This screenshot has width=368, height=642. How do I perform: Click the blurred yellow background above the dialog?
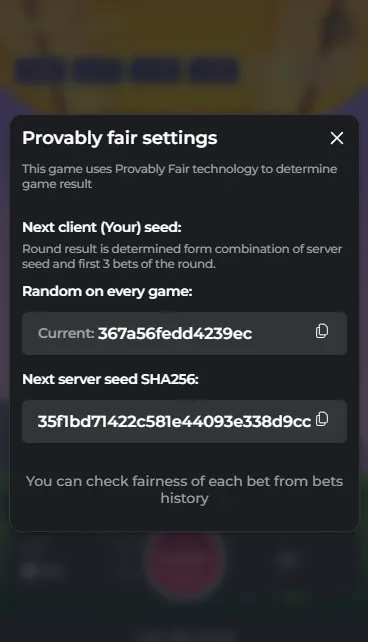[184, 29]
